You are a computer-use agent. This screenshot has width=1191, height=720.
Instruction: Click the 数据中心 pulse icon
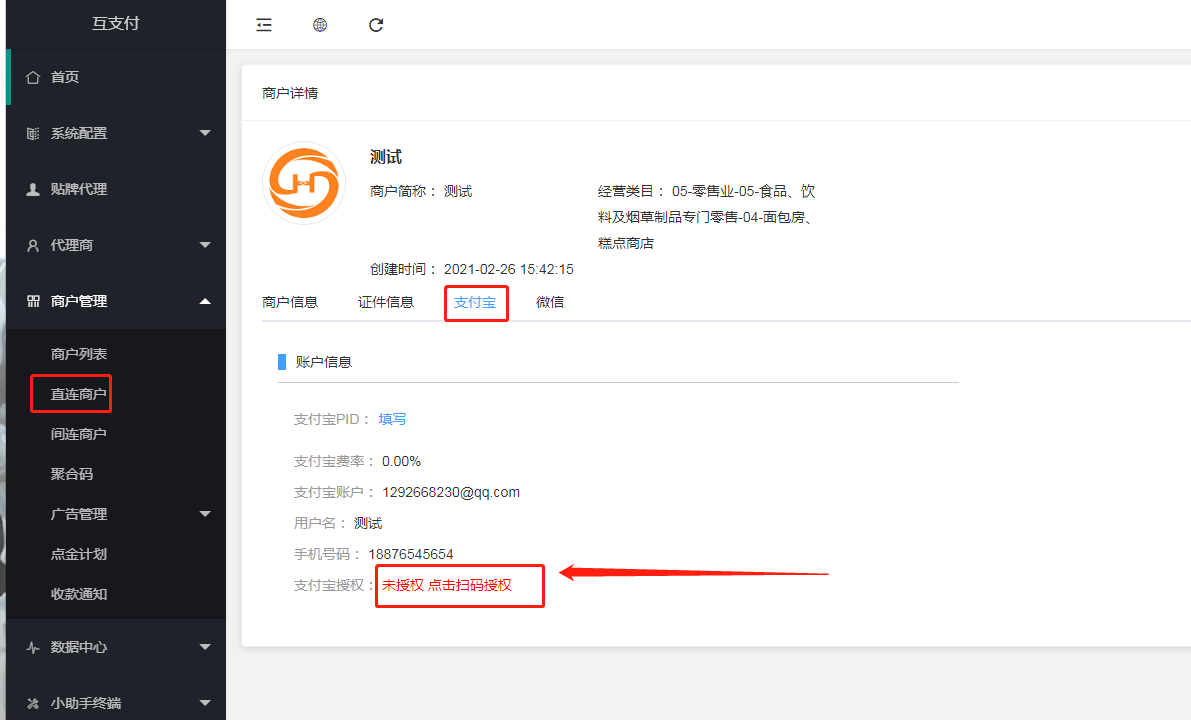(33, 647)
